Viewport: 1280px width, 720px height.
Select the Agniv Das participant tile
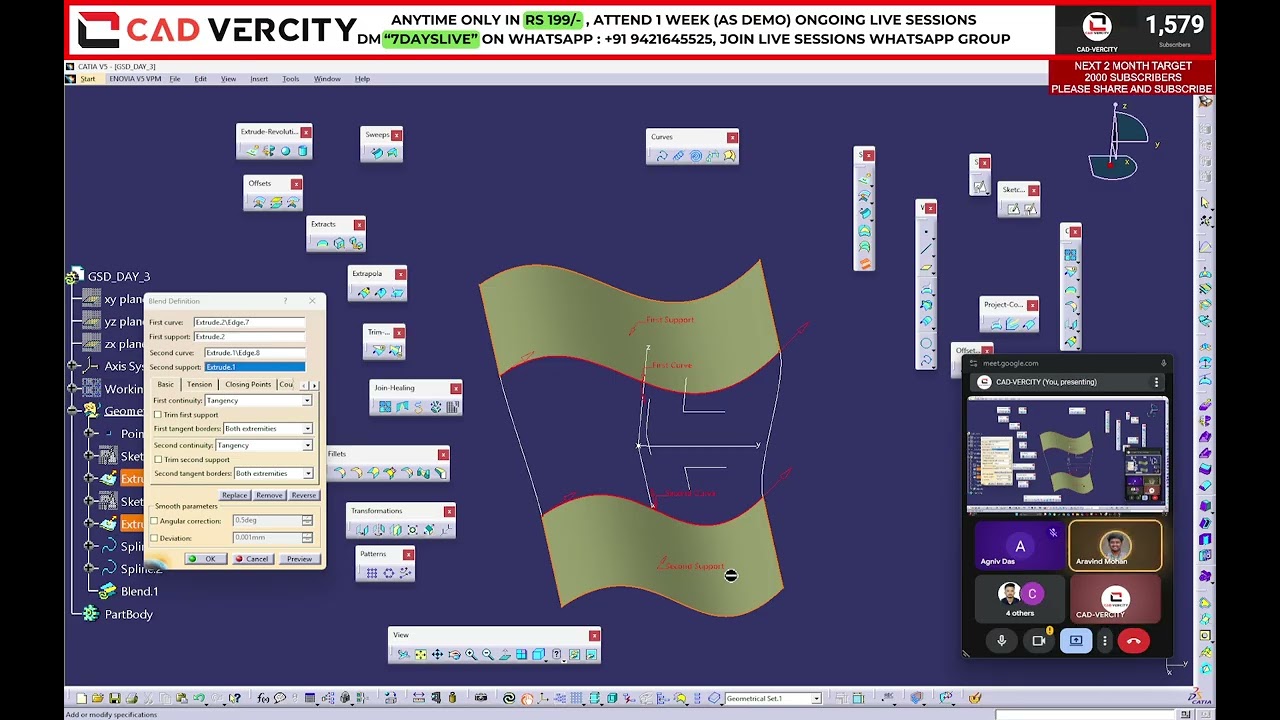(x=1020, y=546)
